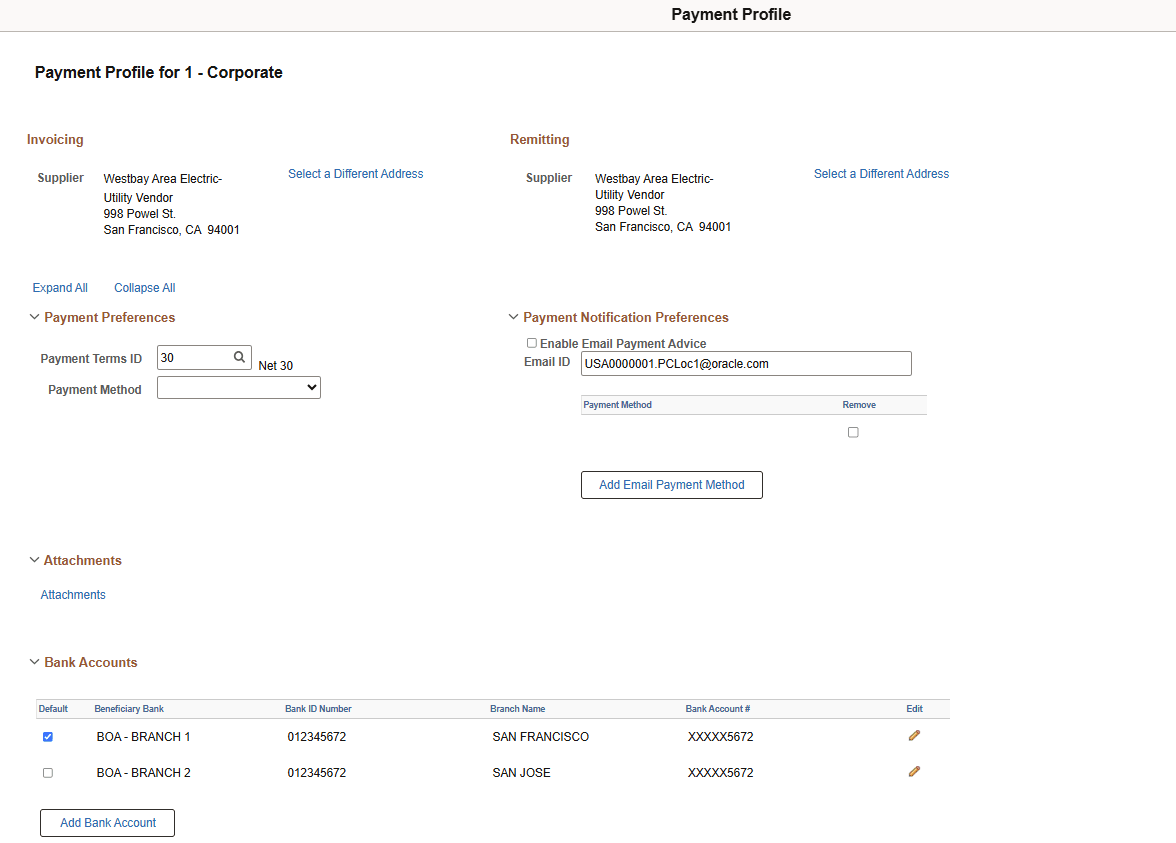Open the Attachments link
1176x843 pixels.
click(72, 594)
